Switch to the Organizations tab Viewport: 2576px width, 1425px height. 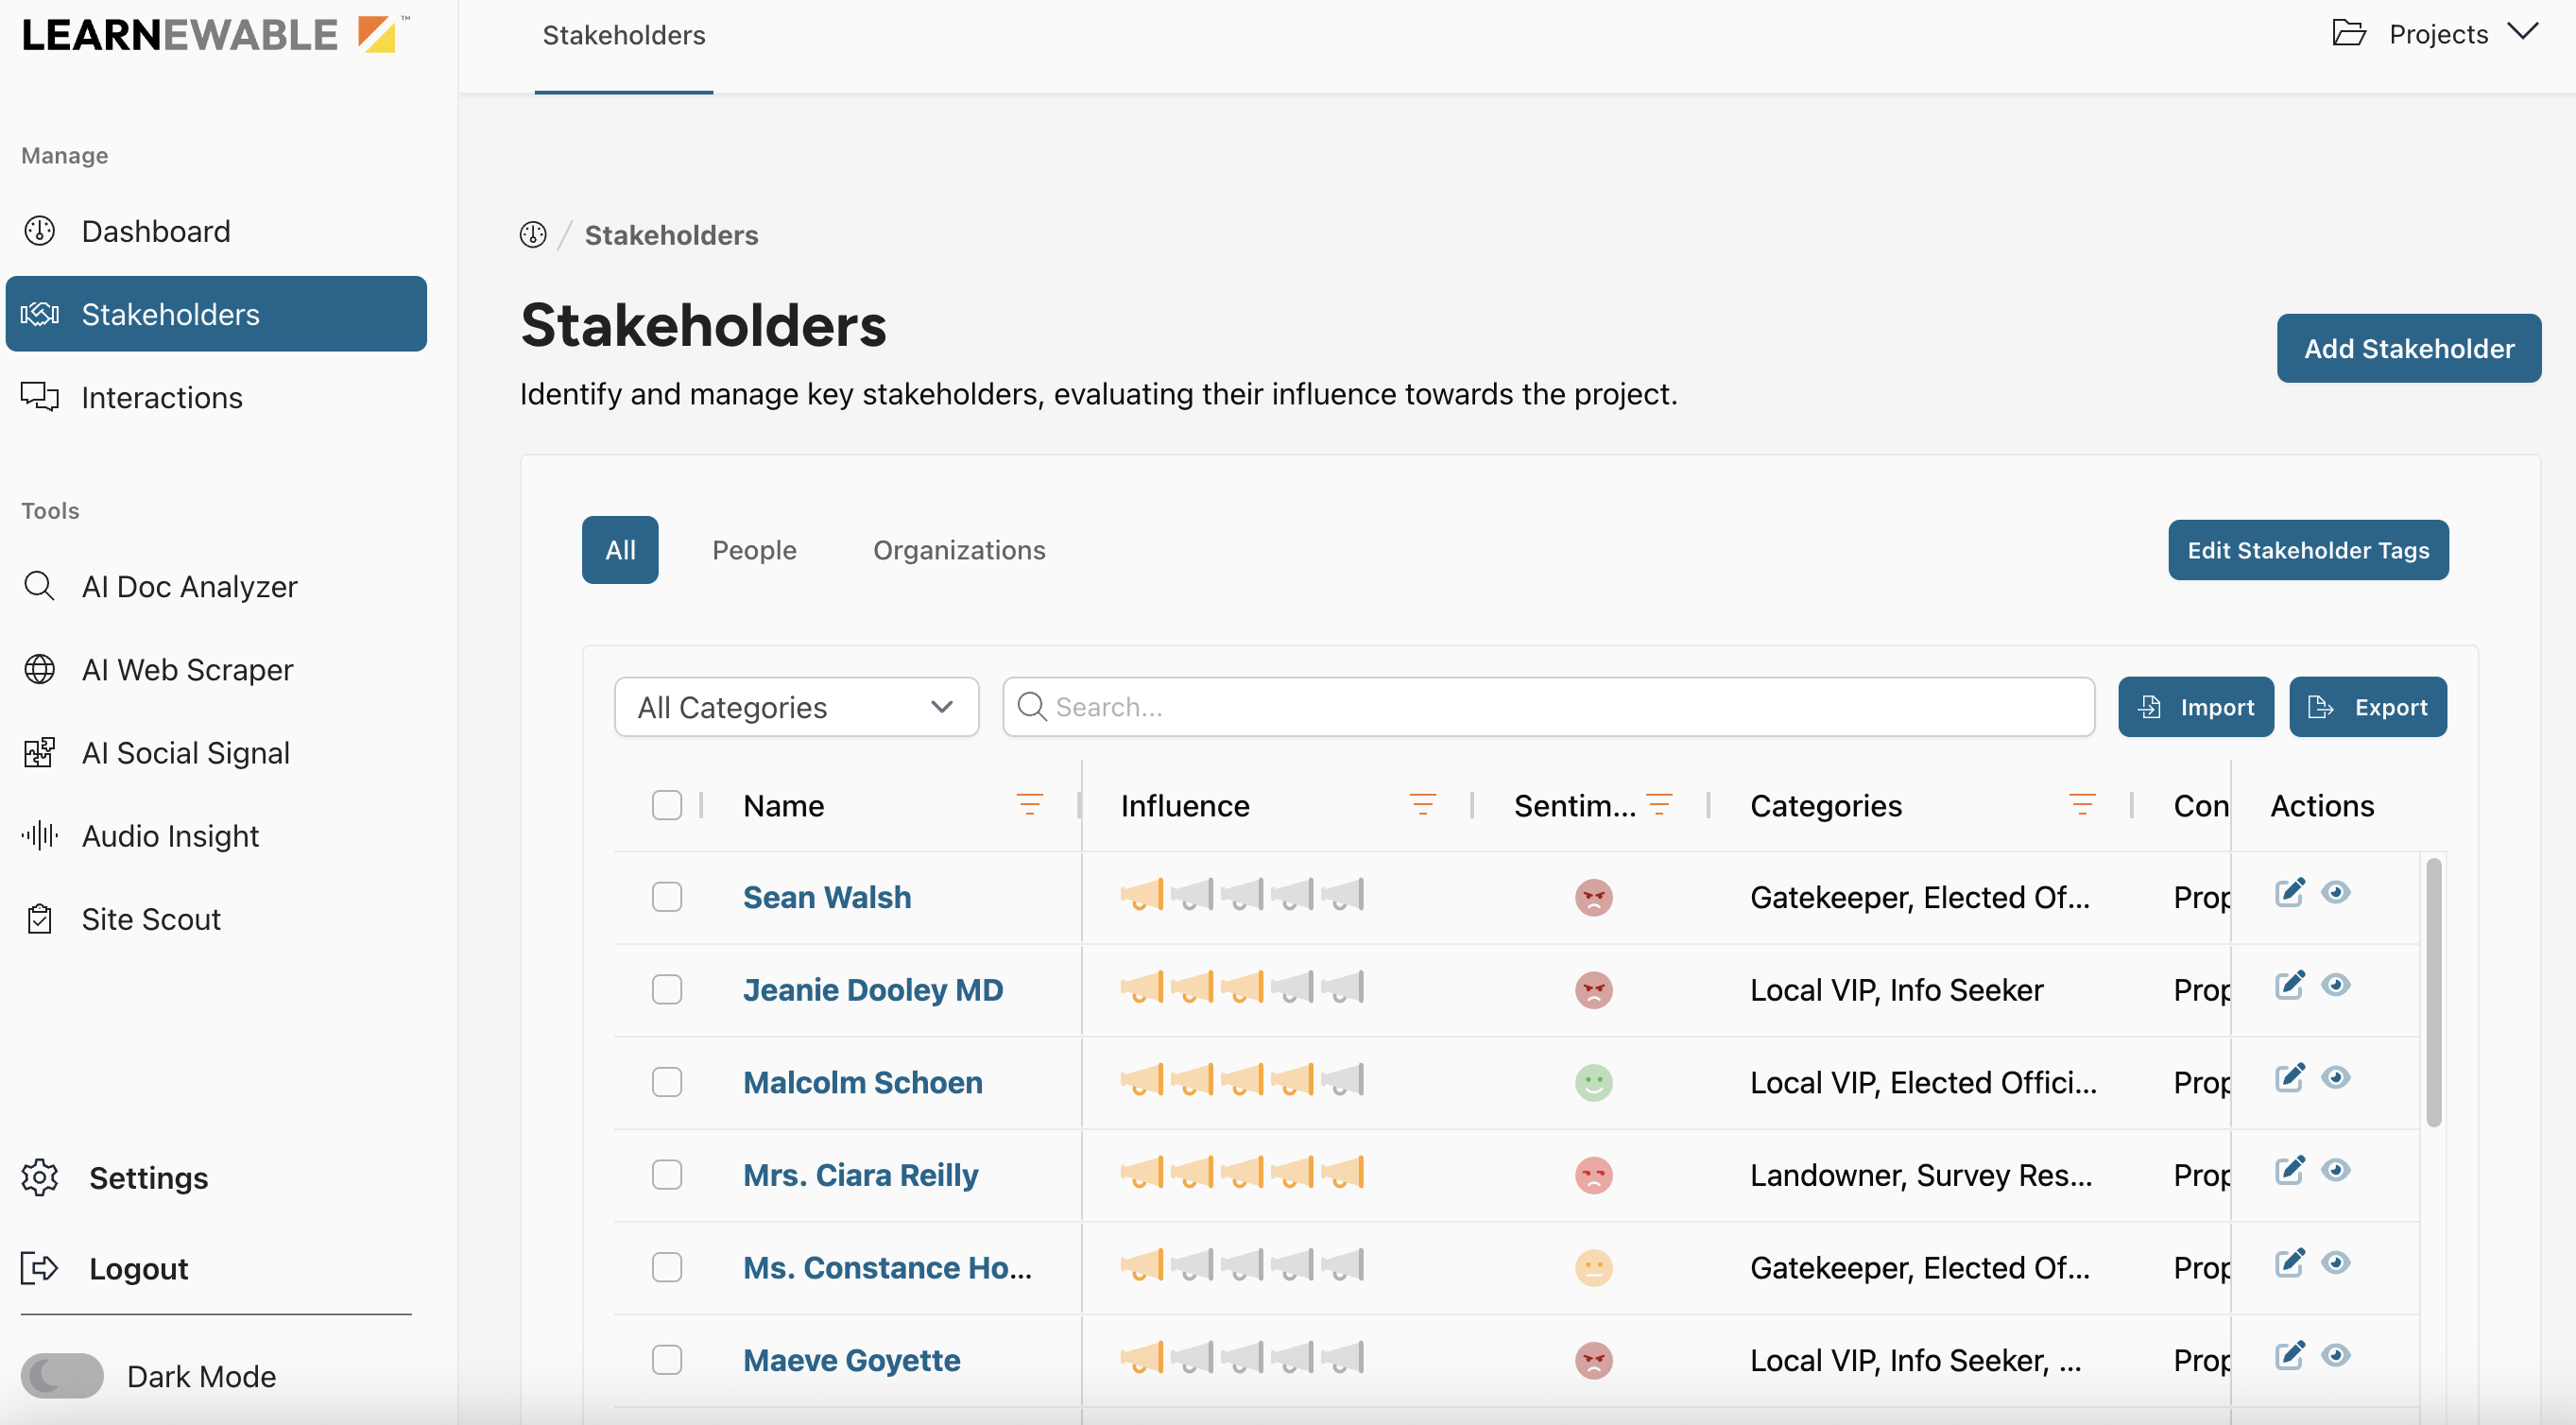pyautogui.click(x=958, y=550)
